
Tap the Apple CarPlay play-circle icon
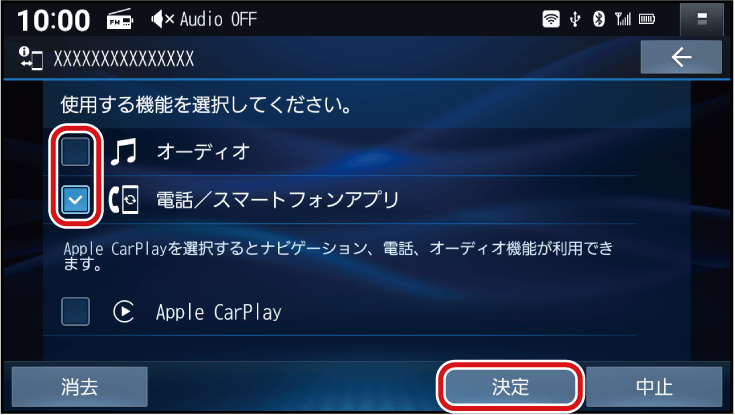pos(124,311)
